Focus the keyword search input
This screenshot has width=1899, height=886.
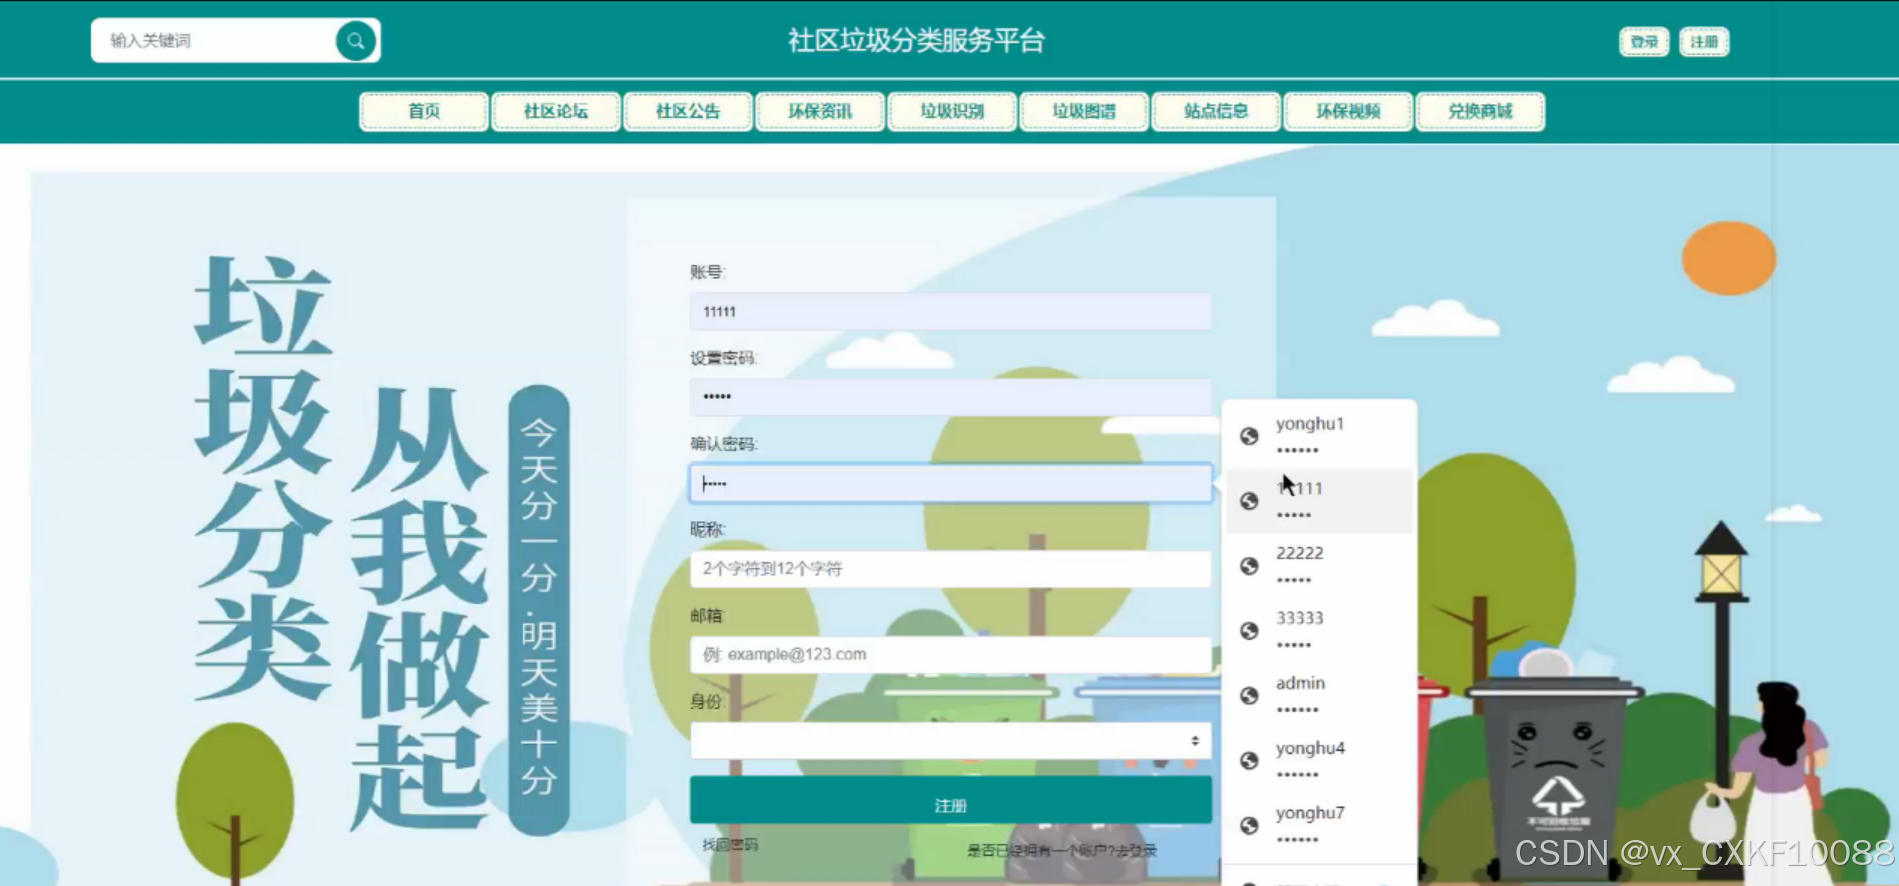[215, 41]
